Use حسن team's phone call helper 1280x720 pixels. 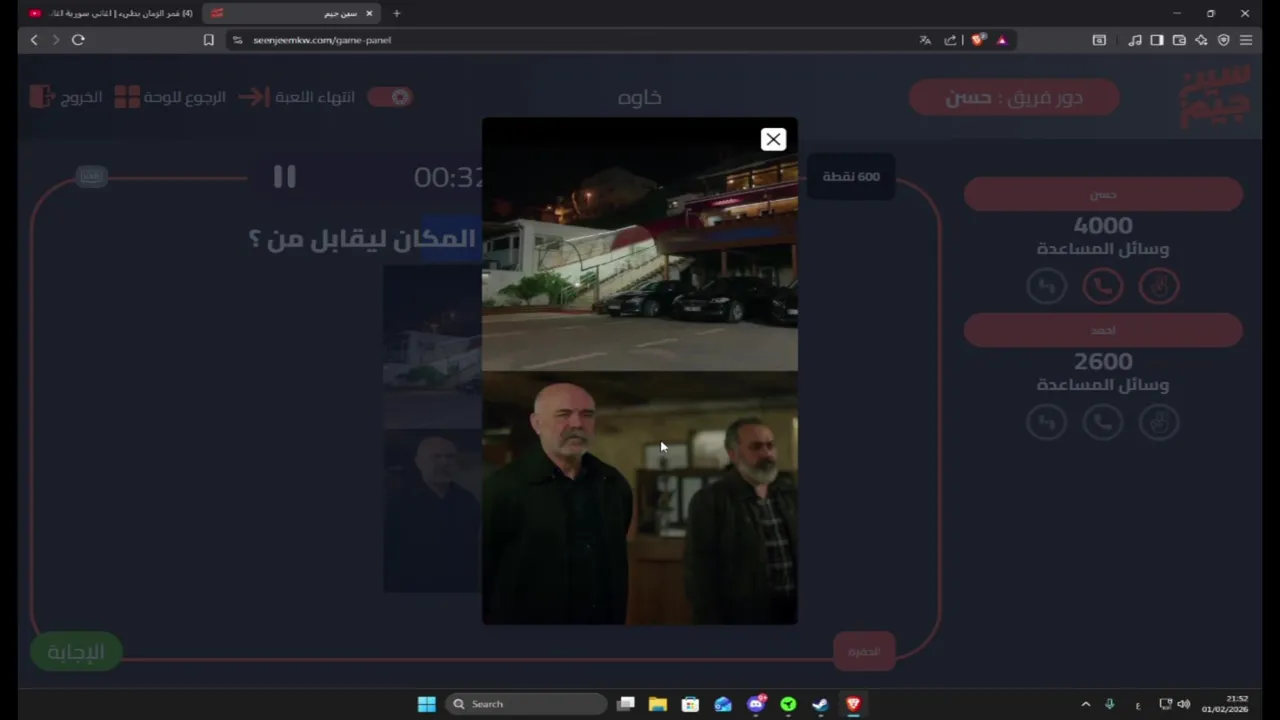coord(1103,286)
